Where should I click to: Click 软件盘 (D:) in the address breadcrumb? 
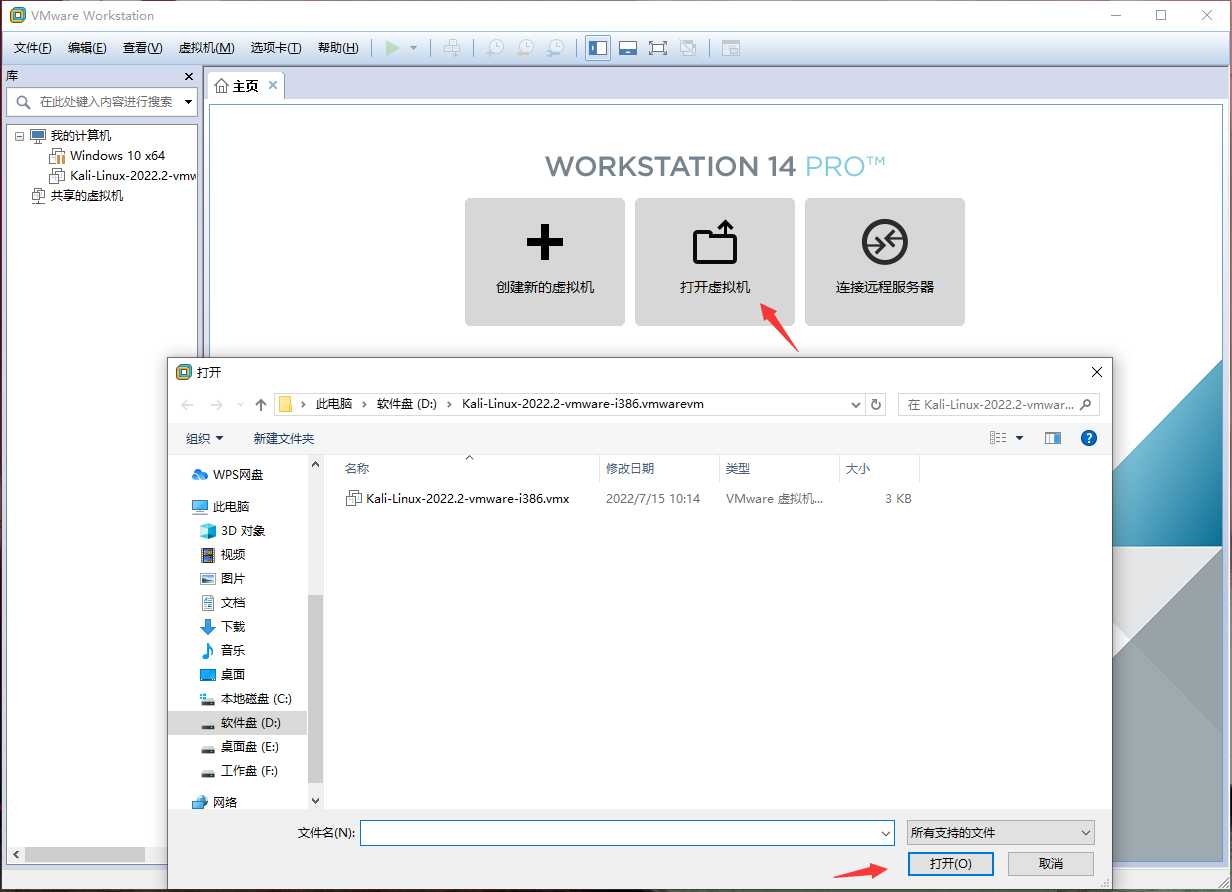407,404
